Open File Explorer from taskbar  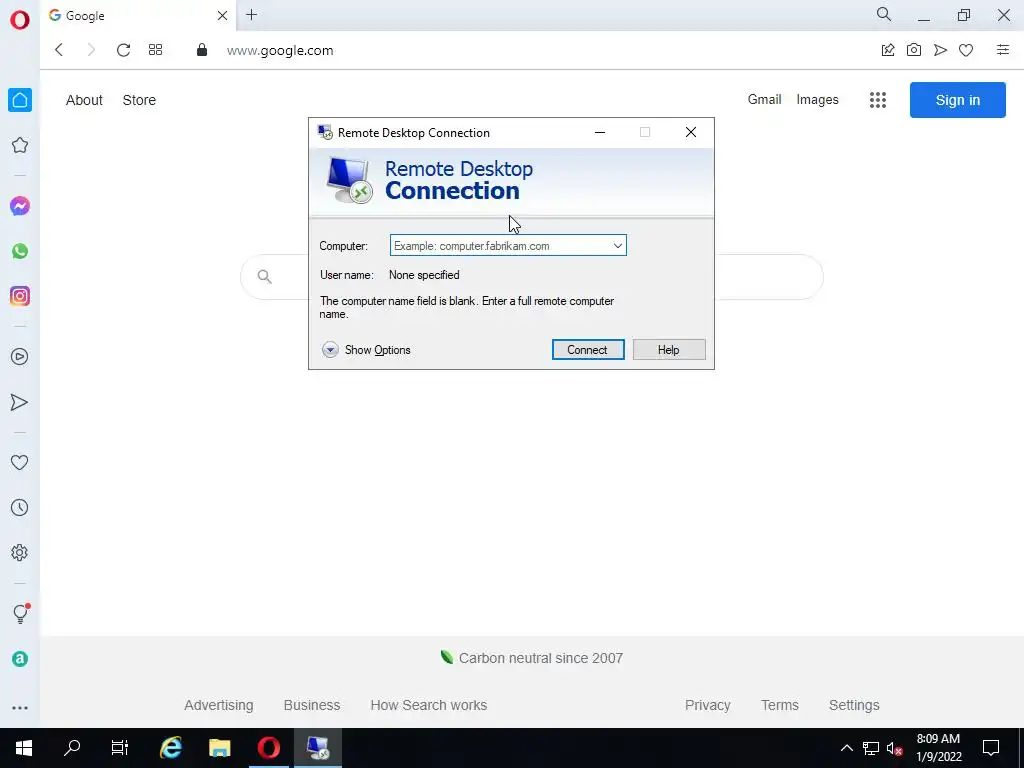(x=219, y=748)
